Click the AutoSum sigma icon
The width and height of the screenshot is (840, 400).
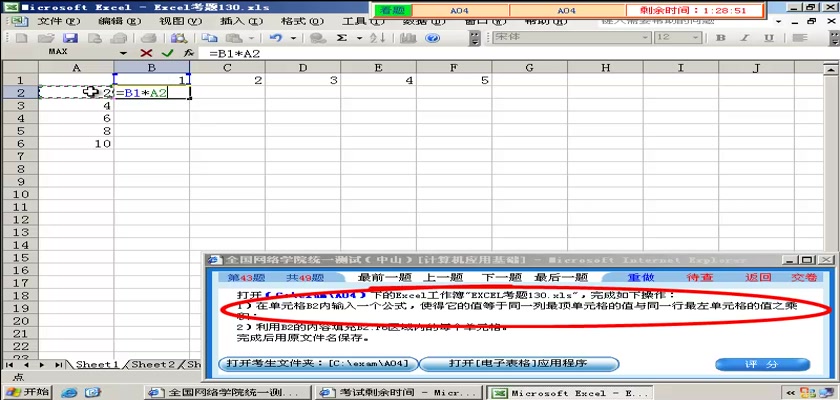342,38
